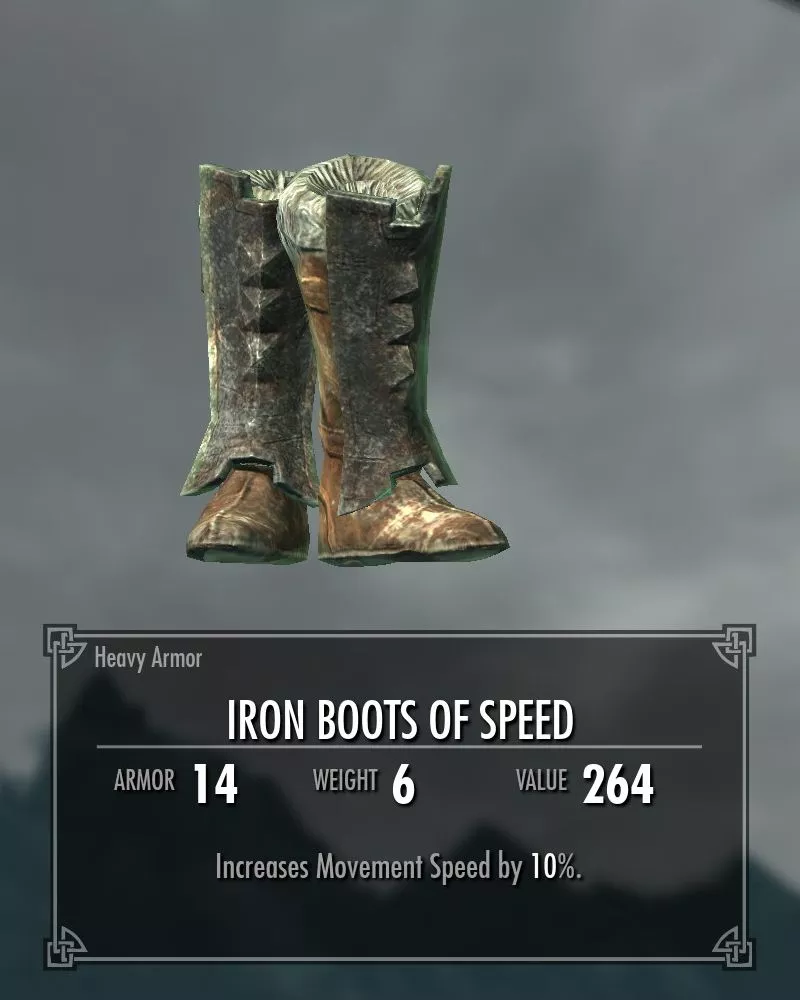This screenshot has height=1000, width=800.
Task: Click the weight value 6
Action: (x=403, y=784)
